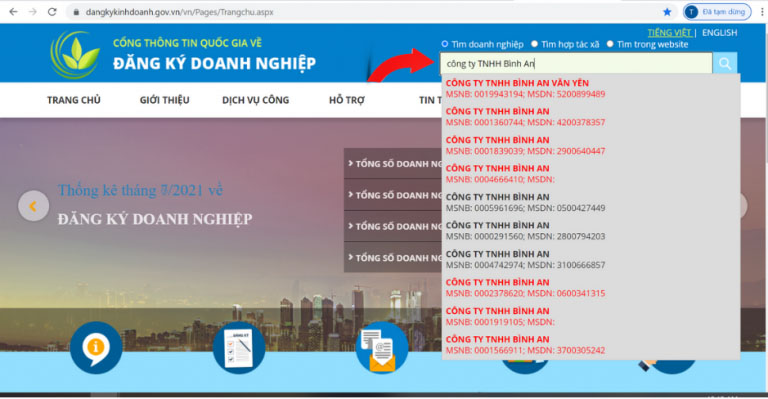The height and width of the screenshot is (399, 768).
Task: Click the address bar URL
Action: 179,12
